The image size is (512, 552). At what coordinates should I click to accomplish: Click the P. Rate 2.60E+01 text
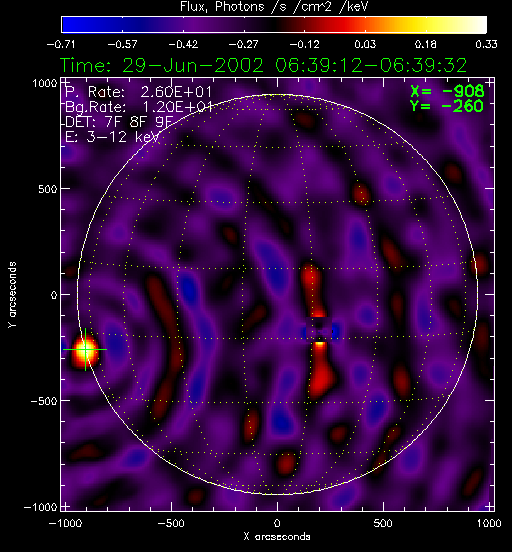coord(138,92)
